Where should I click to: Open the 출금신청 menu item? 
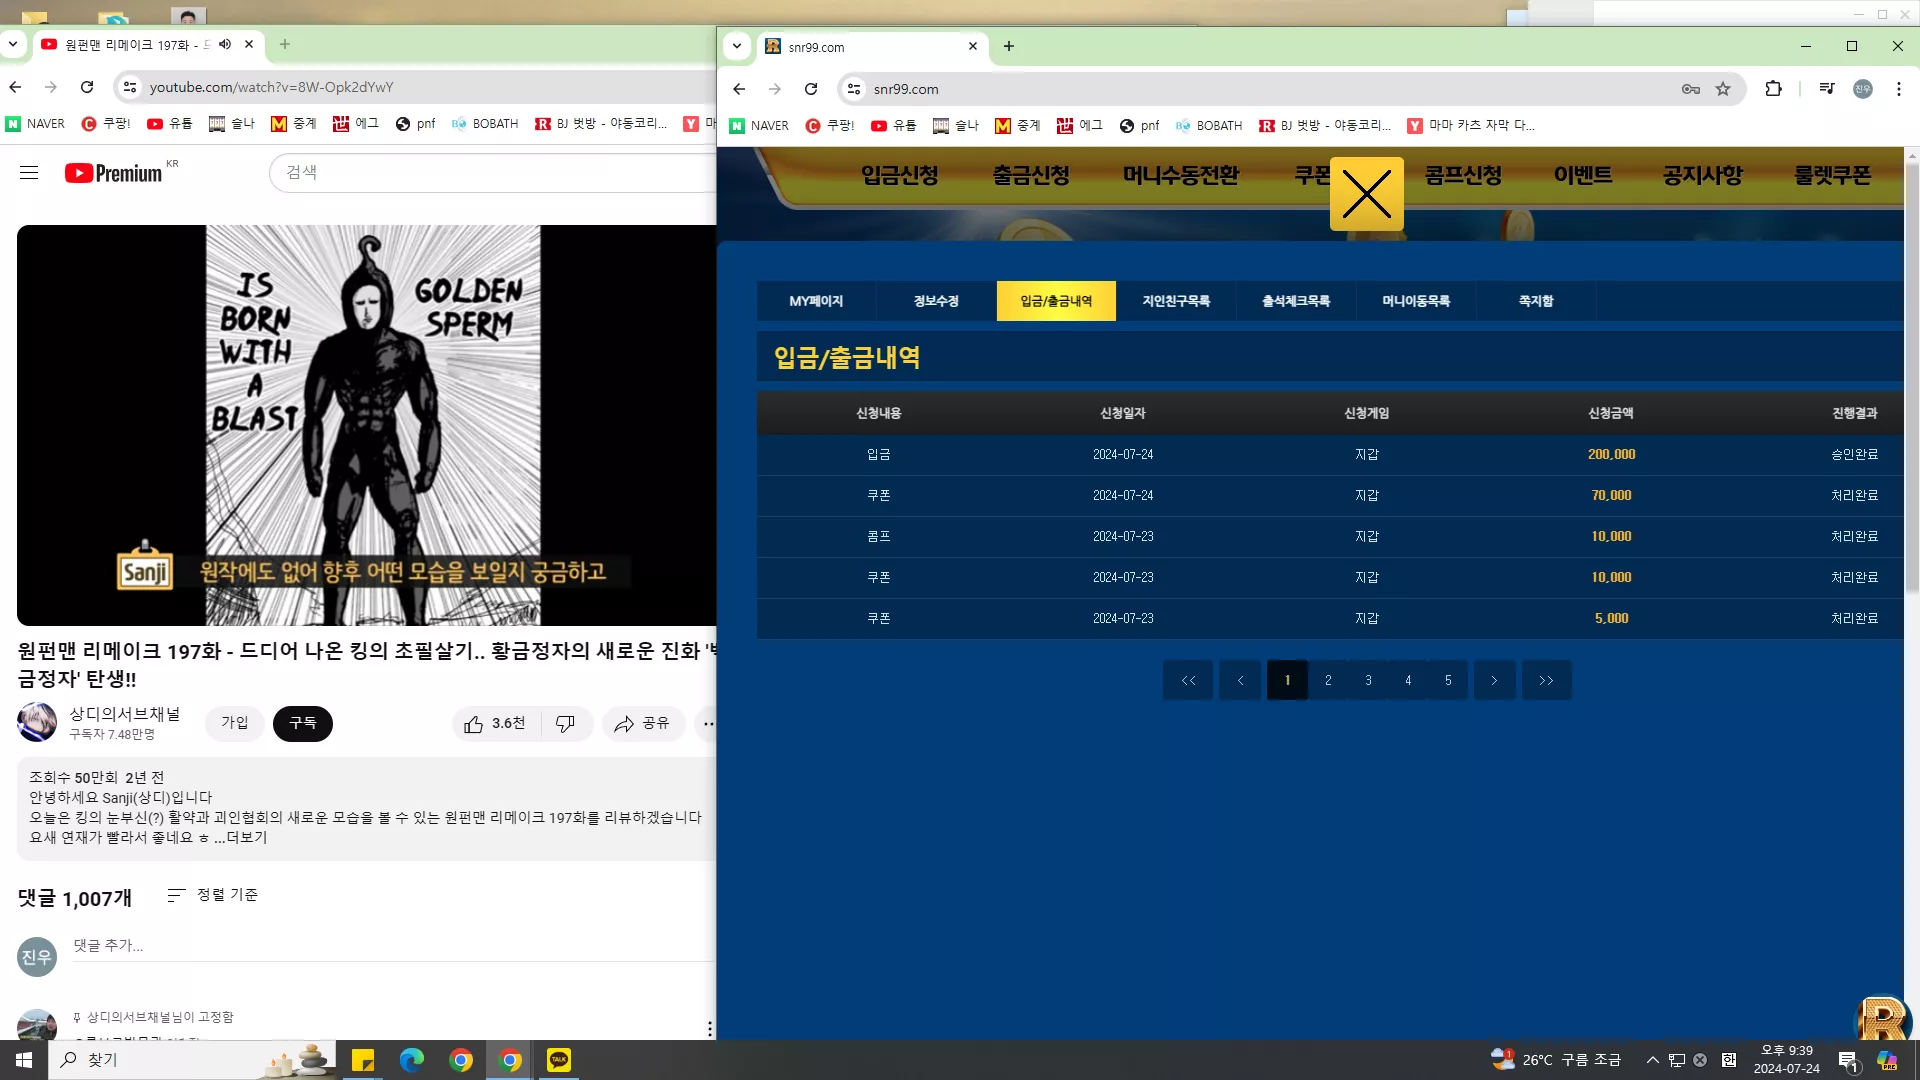pyautogui.click(x=1031, y=175)
